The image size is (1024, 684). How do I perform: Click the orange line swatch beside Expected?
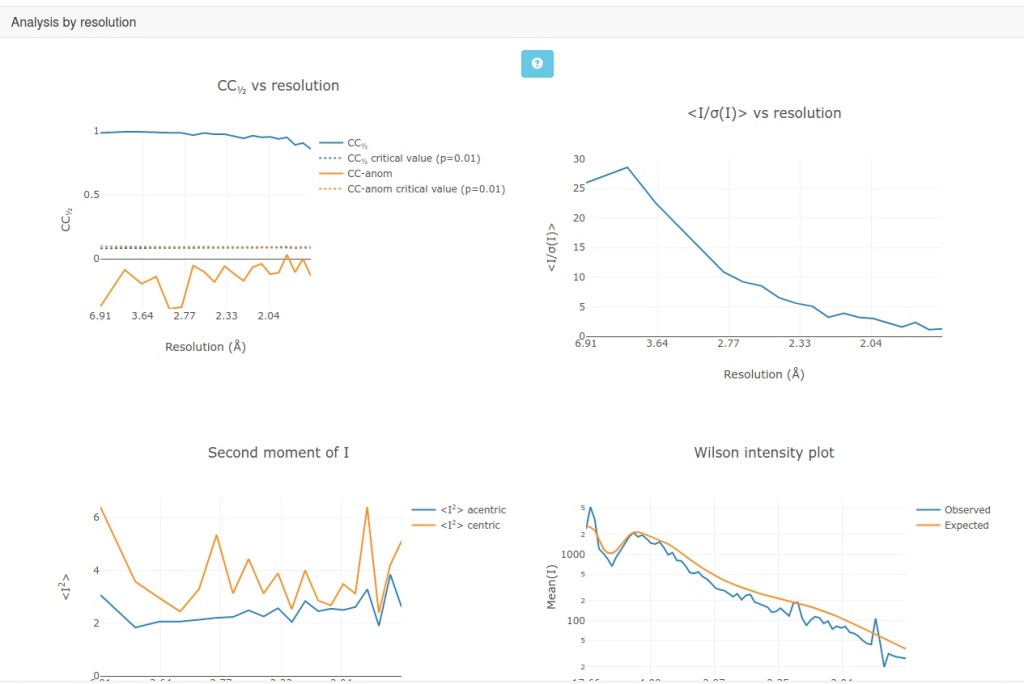click(927, 525)
